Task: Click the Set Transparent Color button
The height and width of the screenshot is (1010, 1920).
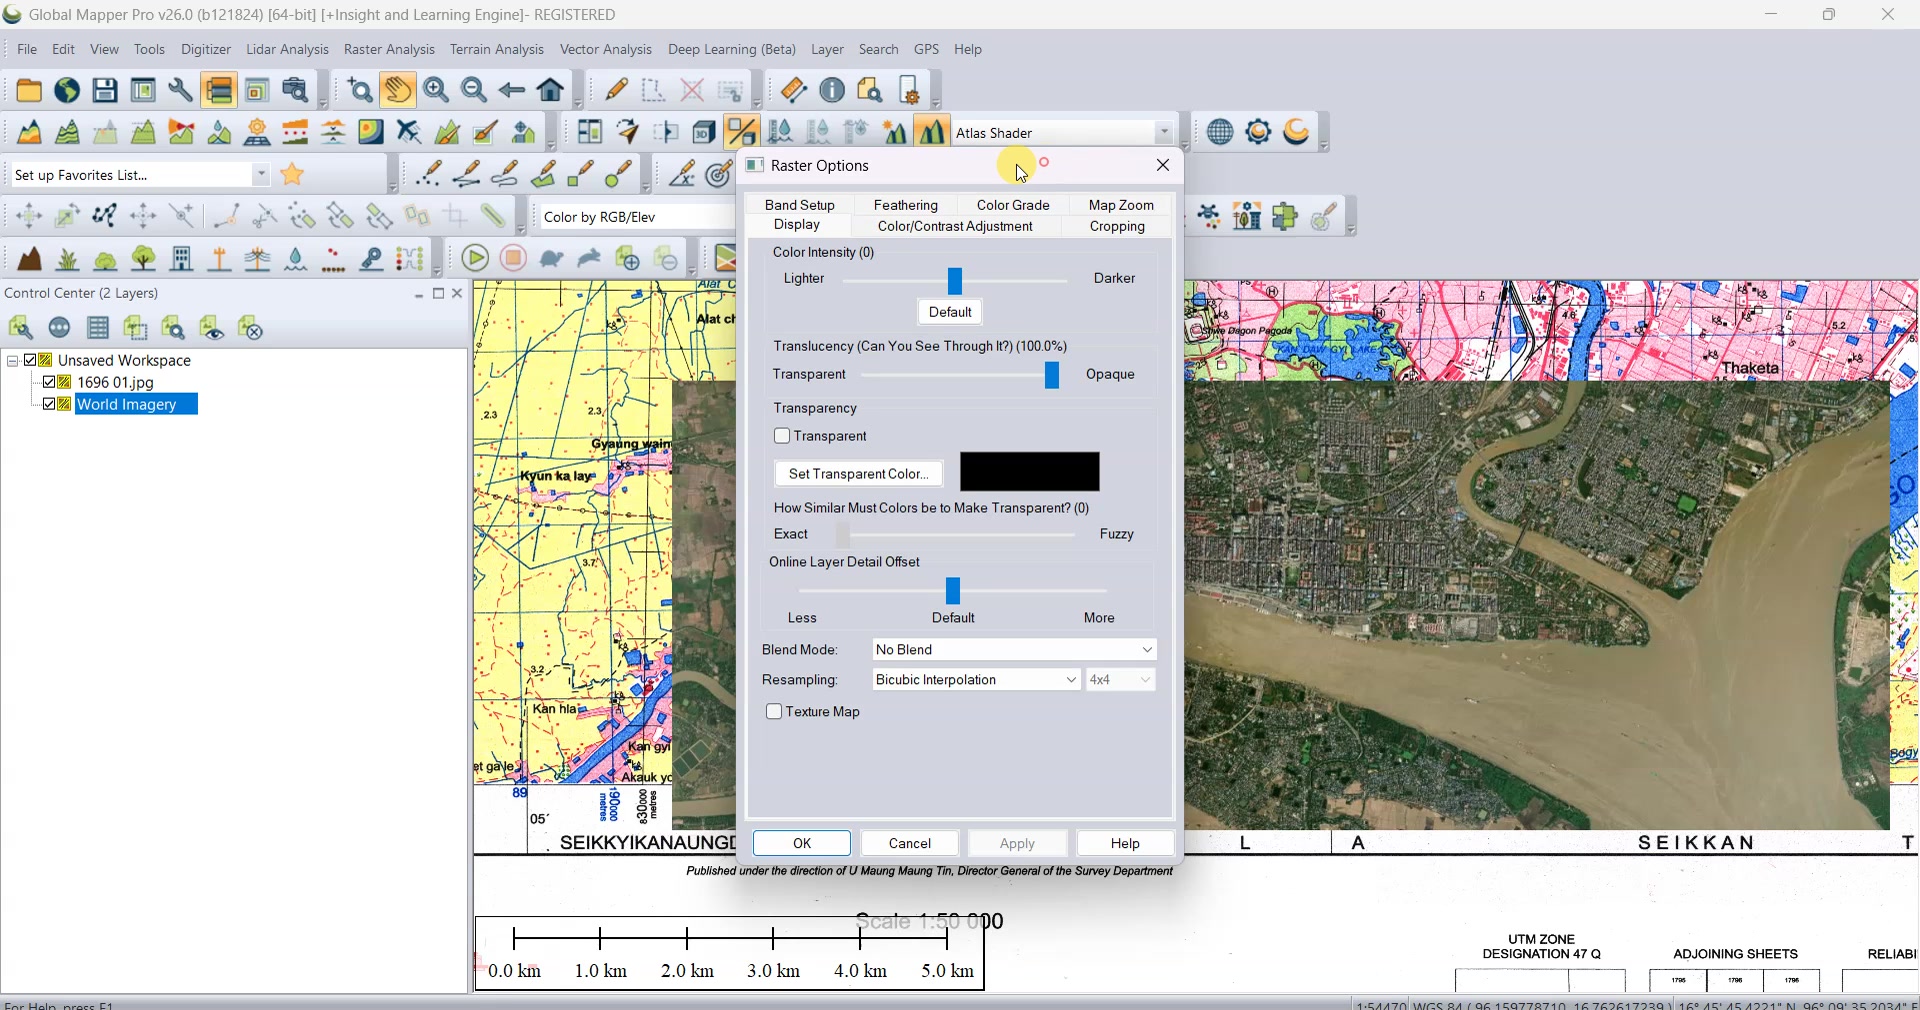Action: click(x=859, y=474)
